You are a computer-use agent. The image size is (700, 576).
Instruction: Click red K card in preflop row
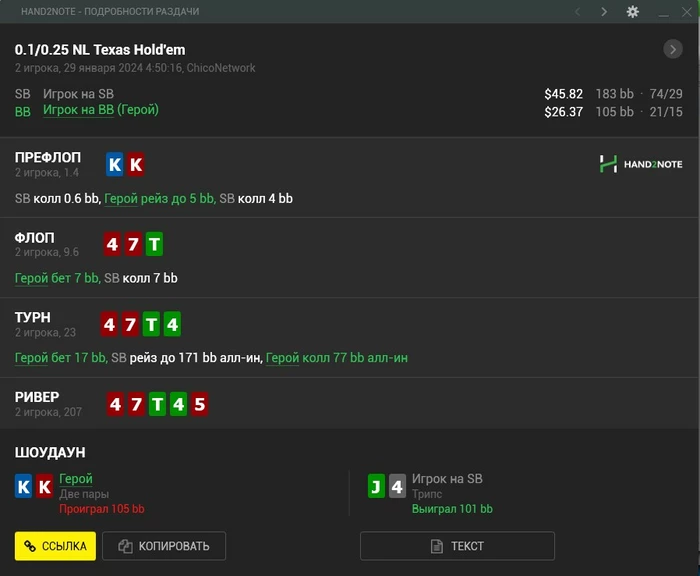(136, 164)
